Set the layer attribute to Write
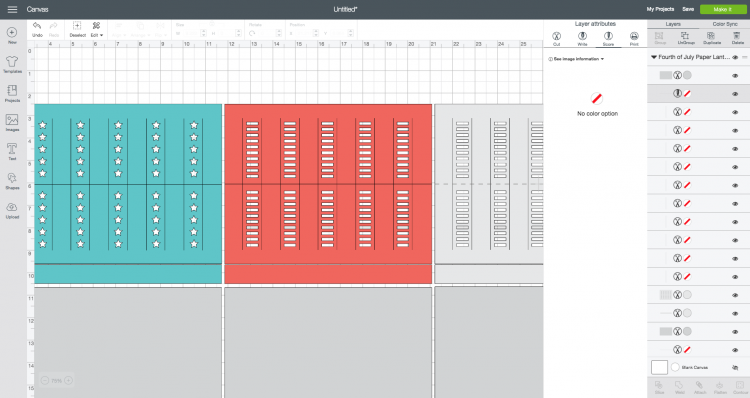Image resolution: width=750 pixels, height=398 pixels. tap(582, 39)
